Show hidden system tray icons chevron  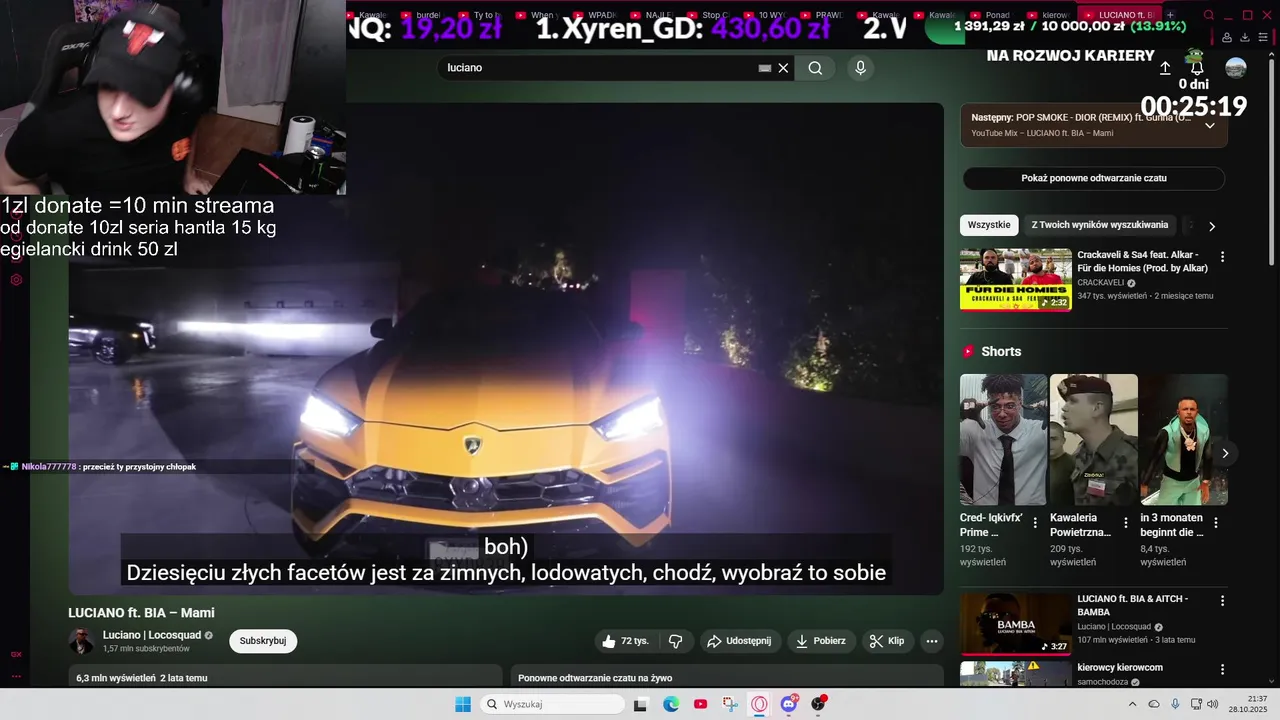coord(1133,704)
